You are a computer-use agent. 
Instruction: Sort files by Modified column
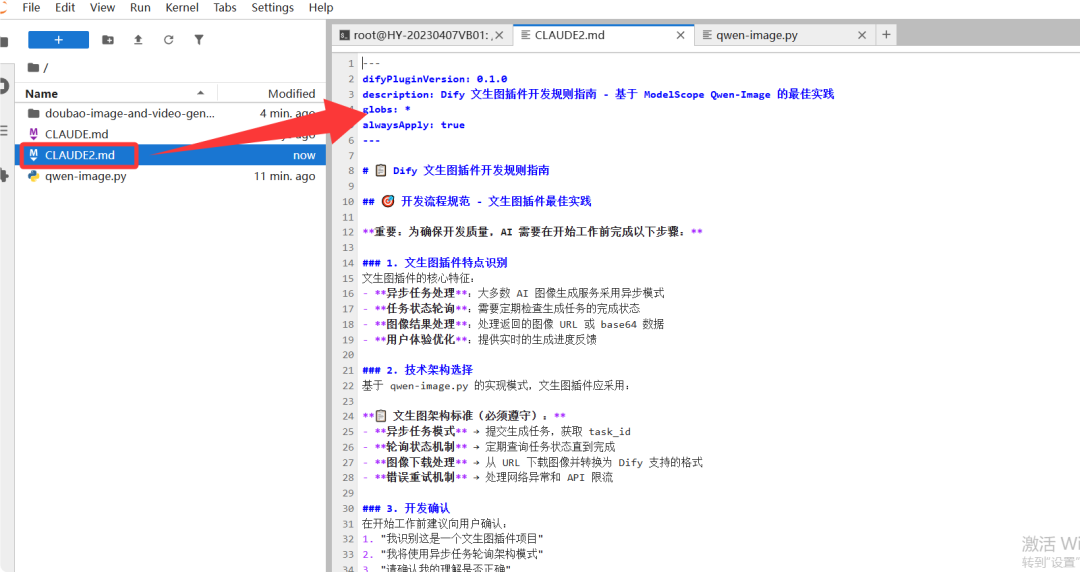(291, 94)
